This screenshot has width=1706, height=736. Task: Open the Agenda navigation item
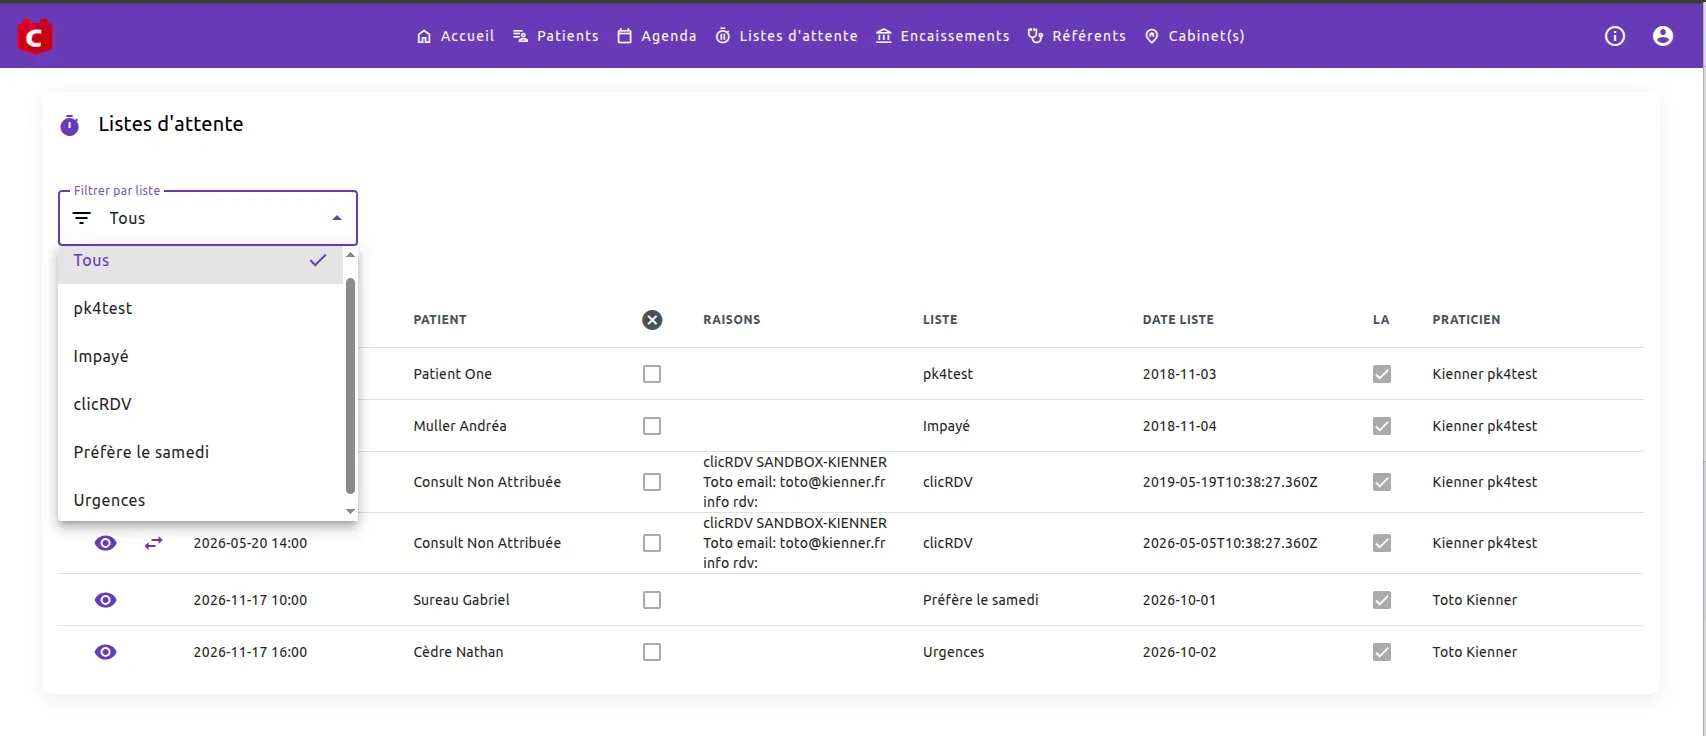pyautogui.click(x=657, y=36)
